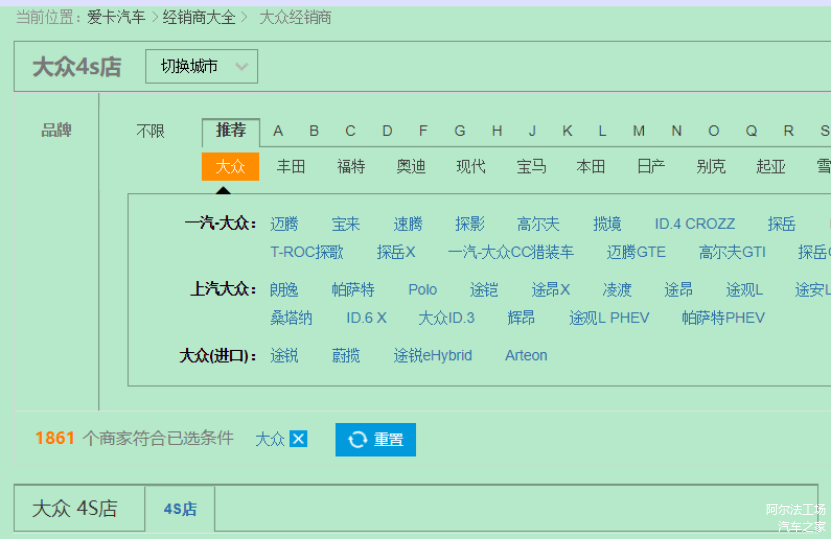Select brand letter Q
This screenshot has width=831, height=540.
pyautogui.click(x=752, y=131)
